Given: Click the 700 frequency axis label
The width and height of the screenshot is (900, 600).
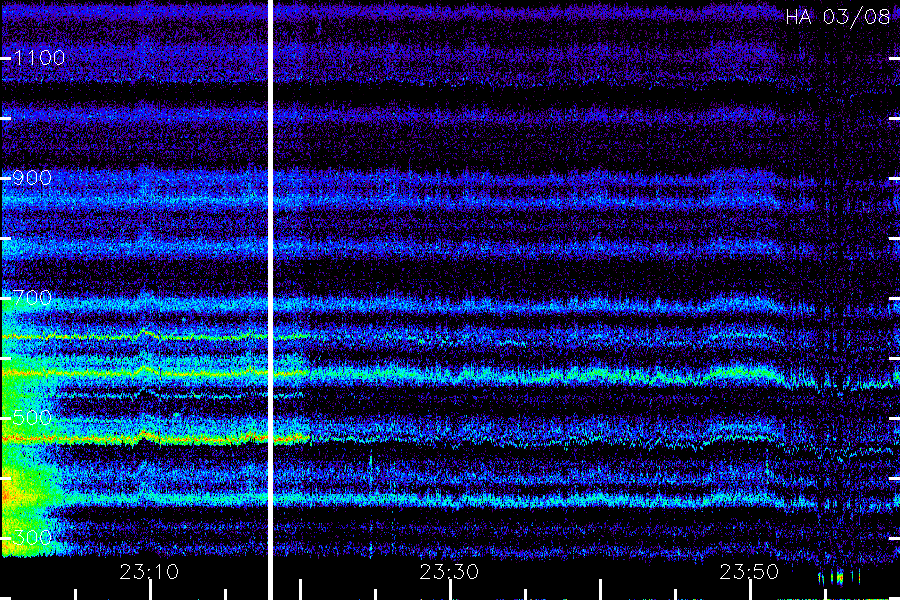Looking at the screenshot, I should [x=32, y=298].
